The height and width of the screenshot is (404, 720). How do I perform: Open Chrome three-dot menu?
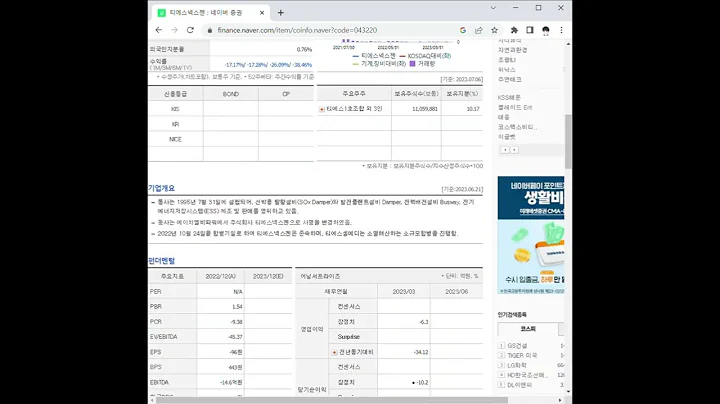pyautogui.click(x=561, y=30)
